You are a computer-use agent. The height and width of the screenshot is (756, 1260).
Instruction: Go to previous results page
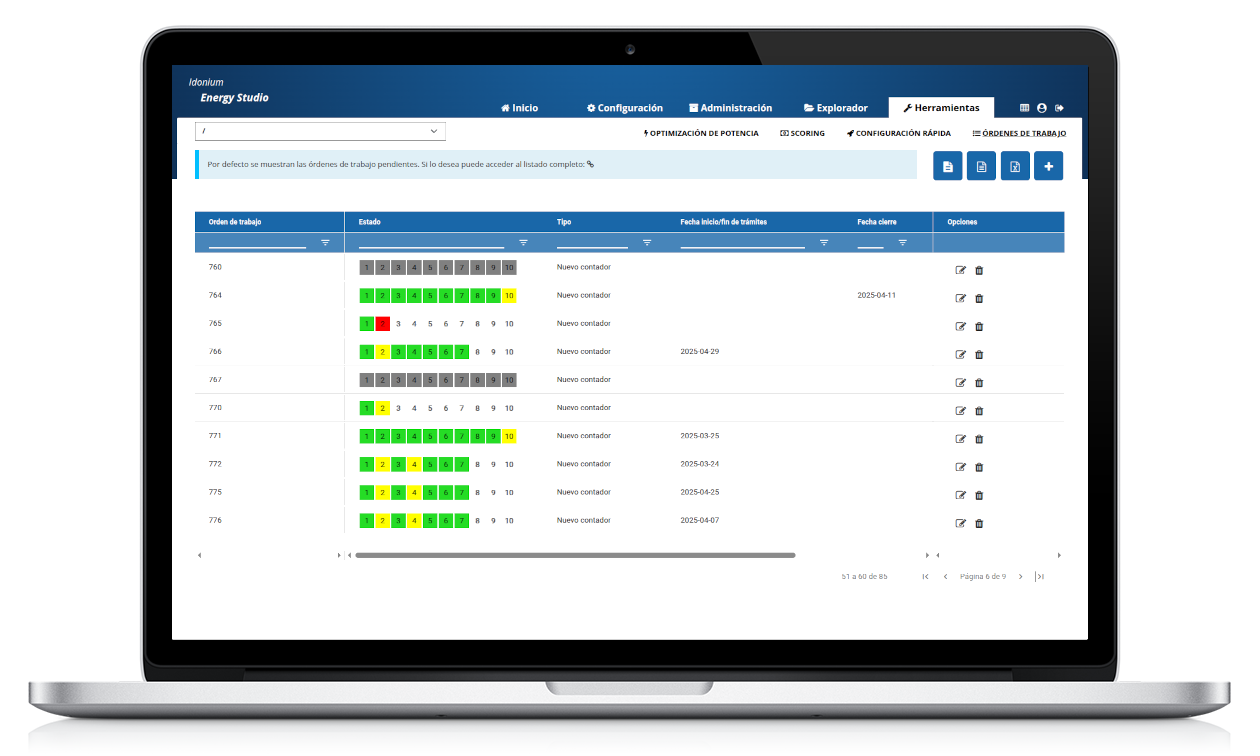pos(945,577)
